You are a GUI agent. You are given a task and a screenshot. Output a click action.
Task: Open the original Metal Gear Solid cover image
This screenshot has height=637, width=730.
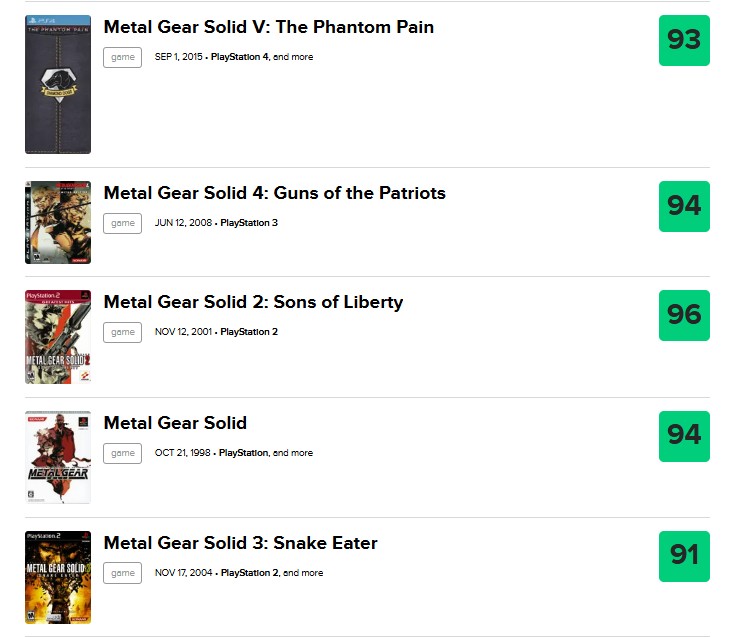click(x=58, y=457)
